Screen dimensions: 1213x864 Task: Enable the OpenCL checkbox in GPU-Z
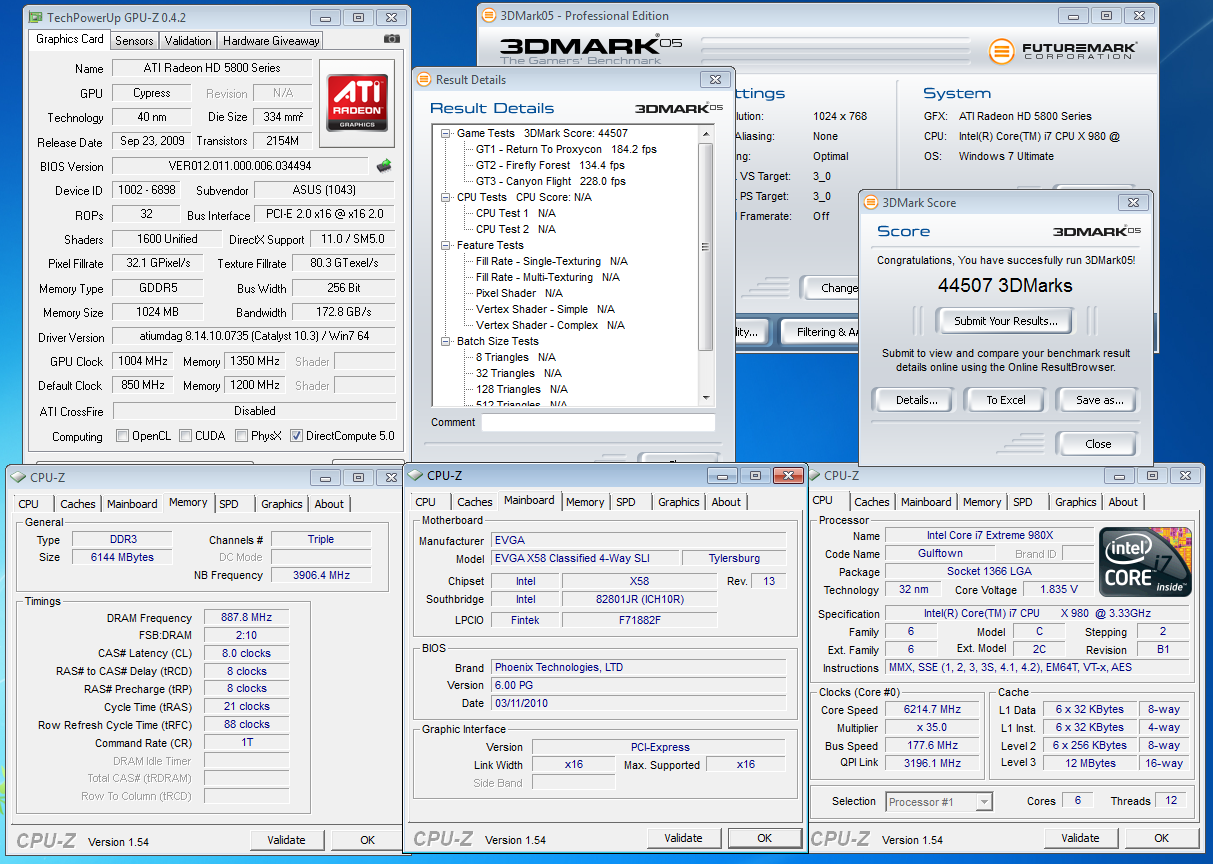click(x=122, y=436)
